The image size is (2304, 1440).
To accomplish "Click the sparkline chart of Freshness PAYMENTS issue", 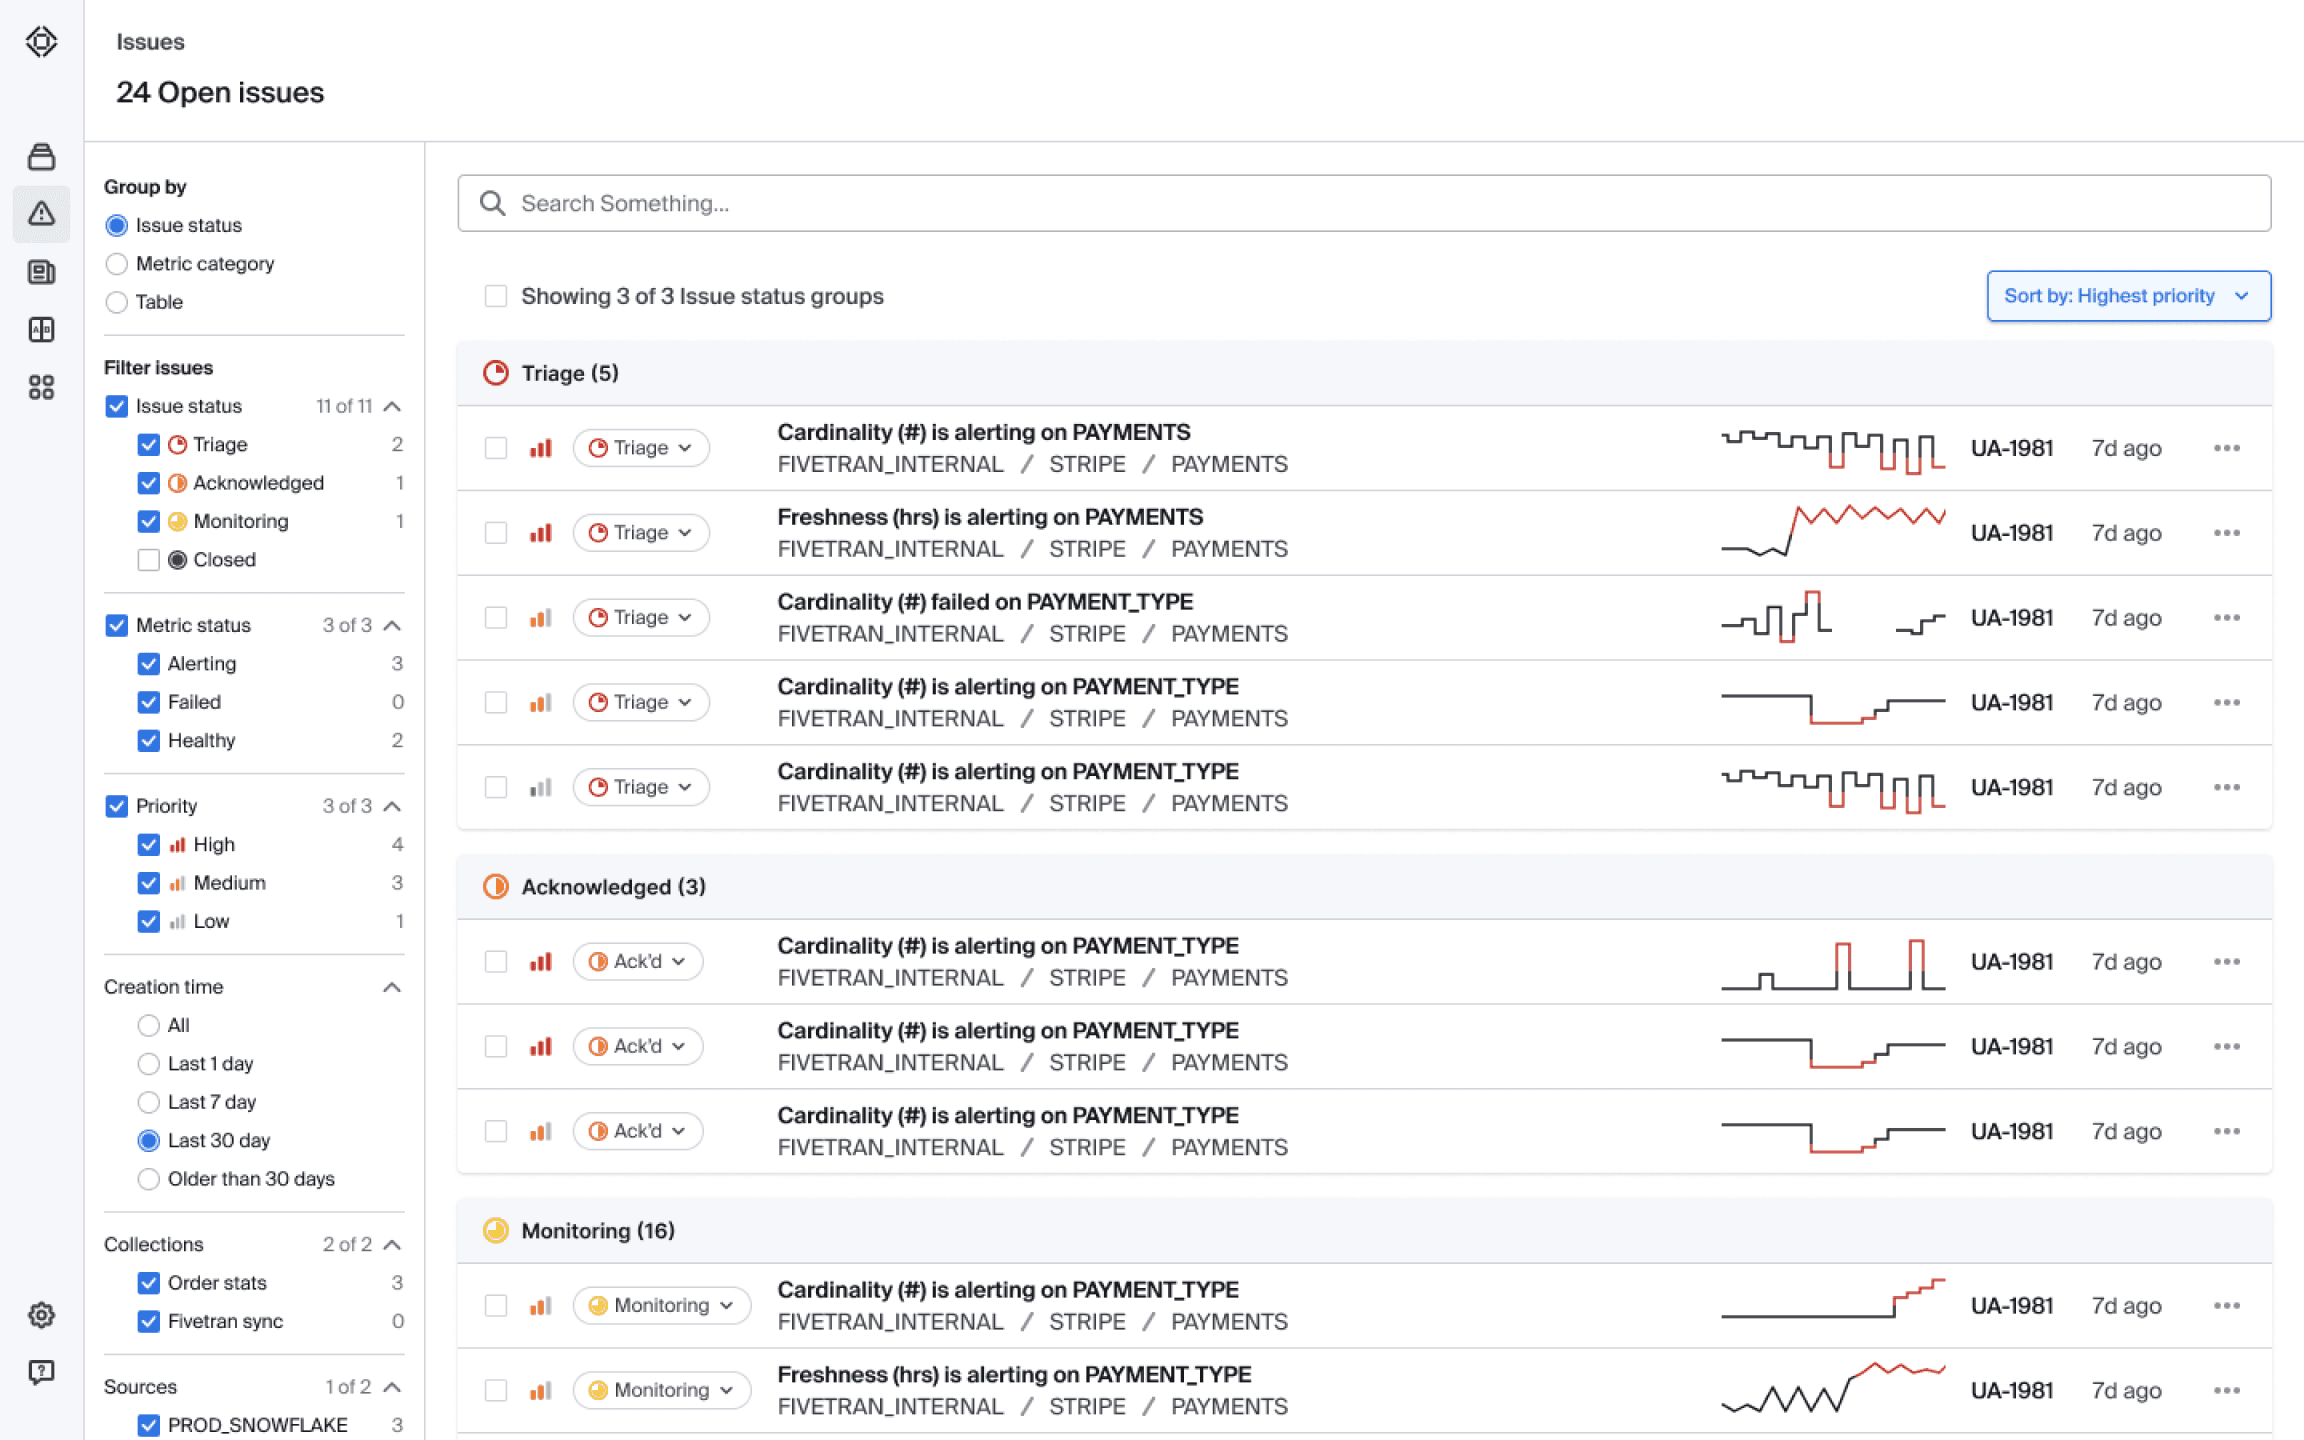I will click(1833, 531).
